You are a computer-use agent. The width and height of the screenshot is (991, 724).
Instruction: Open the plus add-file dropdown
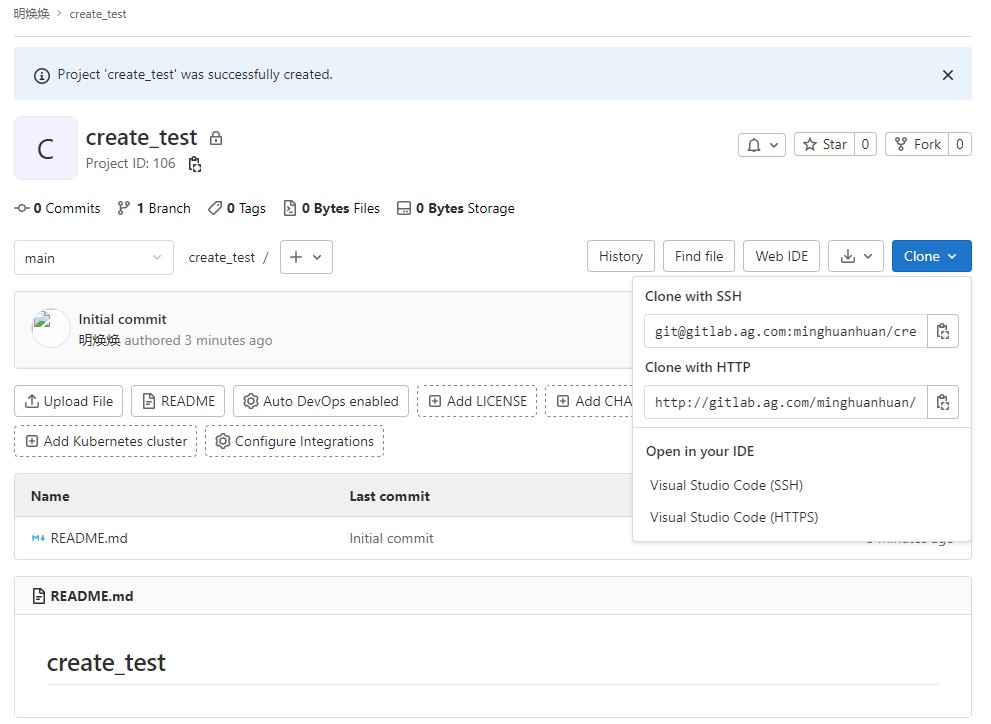coord(306,257)
